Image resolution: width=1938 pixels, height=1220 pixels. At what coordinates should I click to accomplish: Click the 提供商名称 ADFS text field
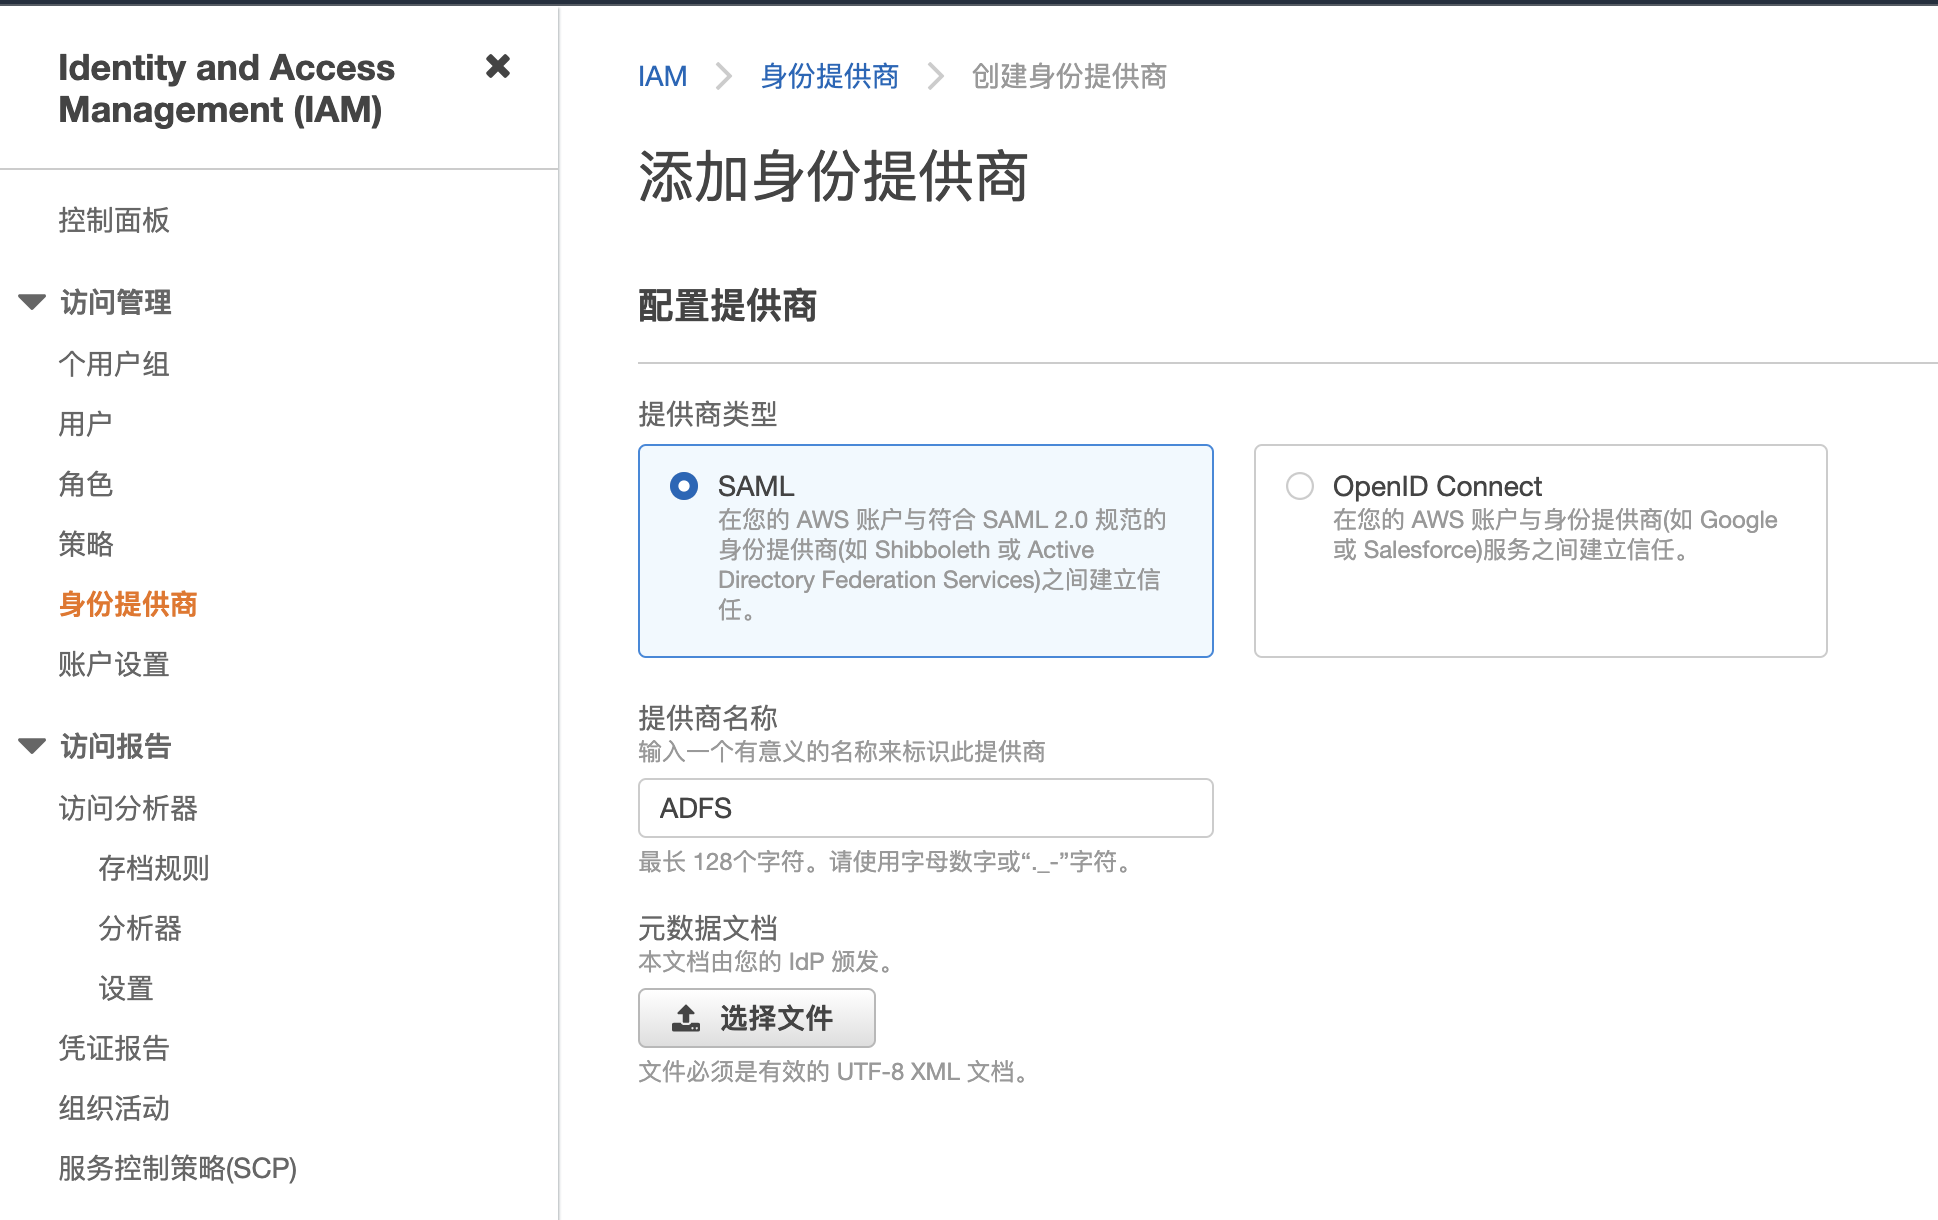click(x=925, y=808)
